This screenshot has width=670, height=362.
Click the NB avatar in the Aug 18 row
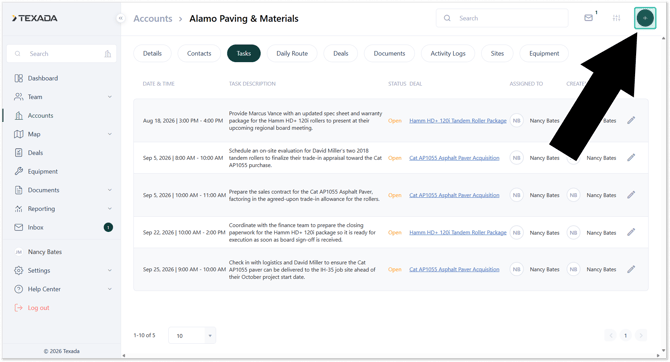pos(517,121)
